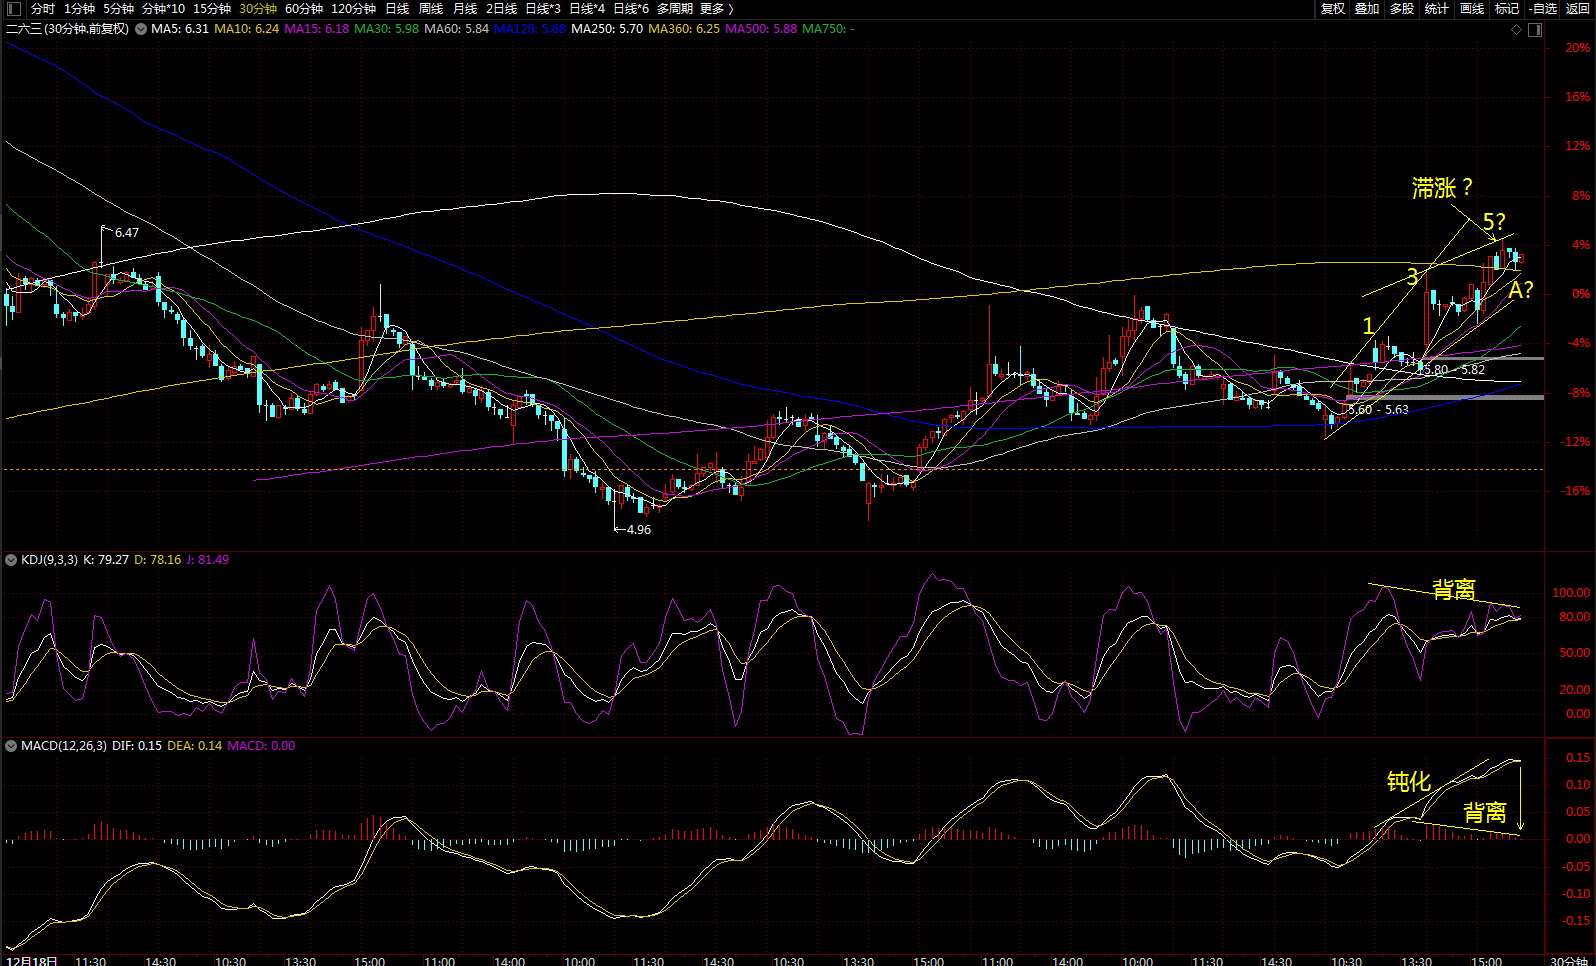Click the MA60: 5.84 label
The width and height of the screenshot is (1596, 966).
457,29
